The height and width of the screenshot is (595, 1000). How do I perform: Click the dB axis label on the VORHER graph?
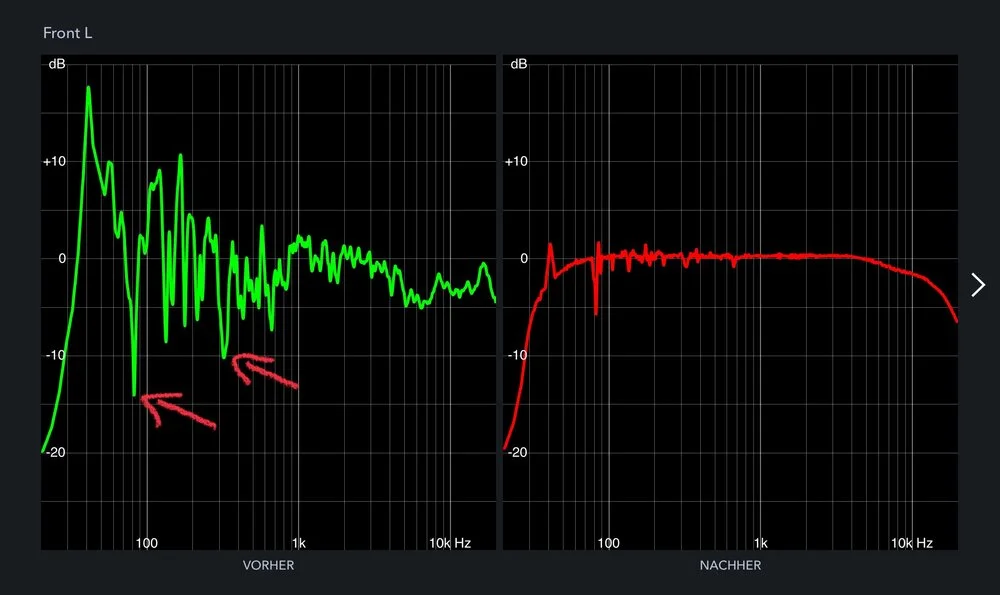[57, 64]
